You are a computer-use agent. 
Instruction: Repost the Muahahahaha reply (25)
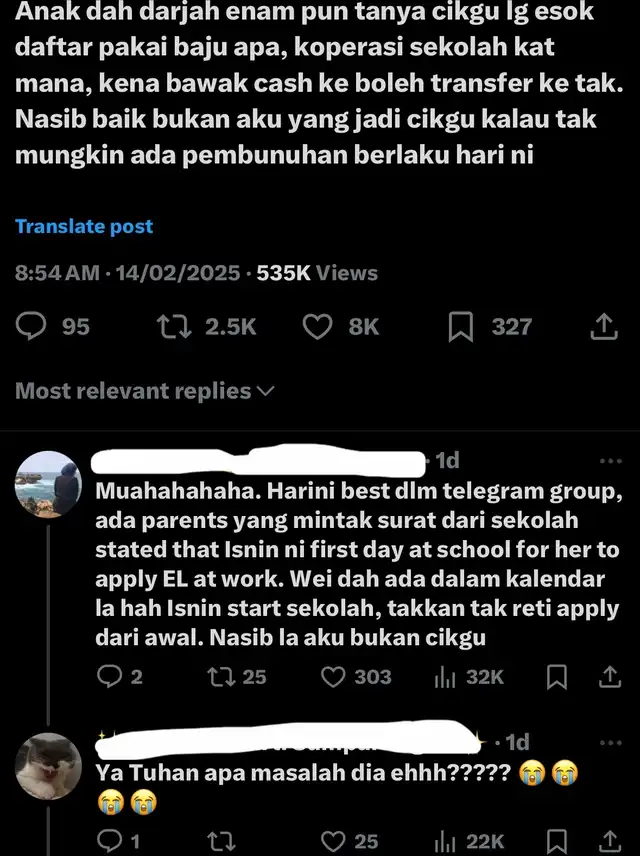pyautogui.click(x=237, y=677)
